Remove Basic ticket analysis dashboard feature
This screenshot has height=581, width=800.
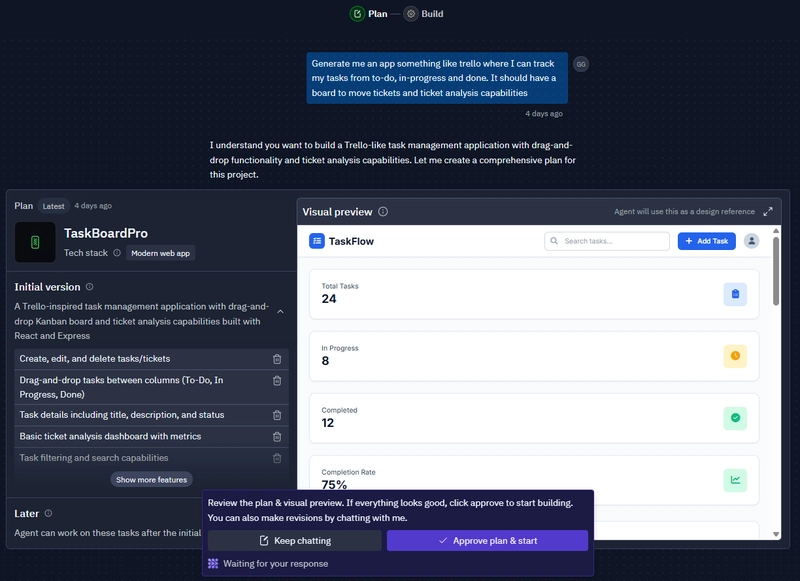(277, 437)
